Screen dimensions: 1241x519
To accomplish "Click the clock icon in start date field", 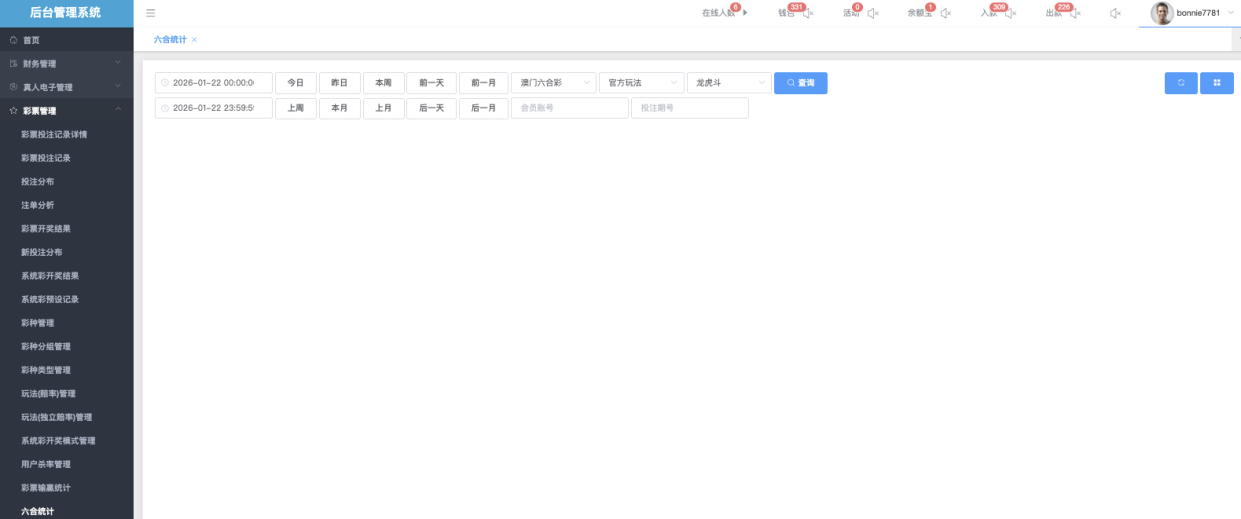I will [x=165, y=83].
